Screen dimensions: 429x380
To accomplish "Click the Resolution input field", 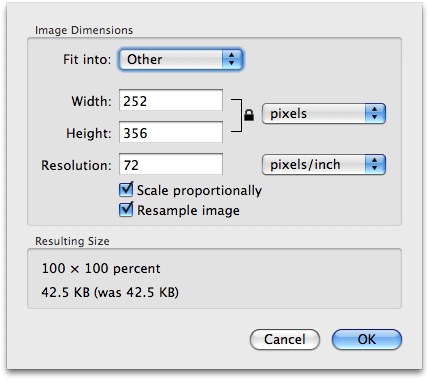I will point(171,164).
